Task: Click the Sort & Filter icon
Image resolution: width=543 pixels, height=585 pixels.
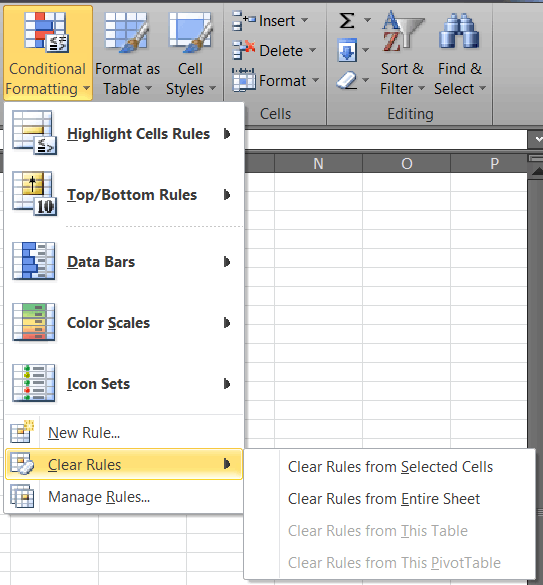Action: 403,31
